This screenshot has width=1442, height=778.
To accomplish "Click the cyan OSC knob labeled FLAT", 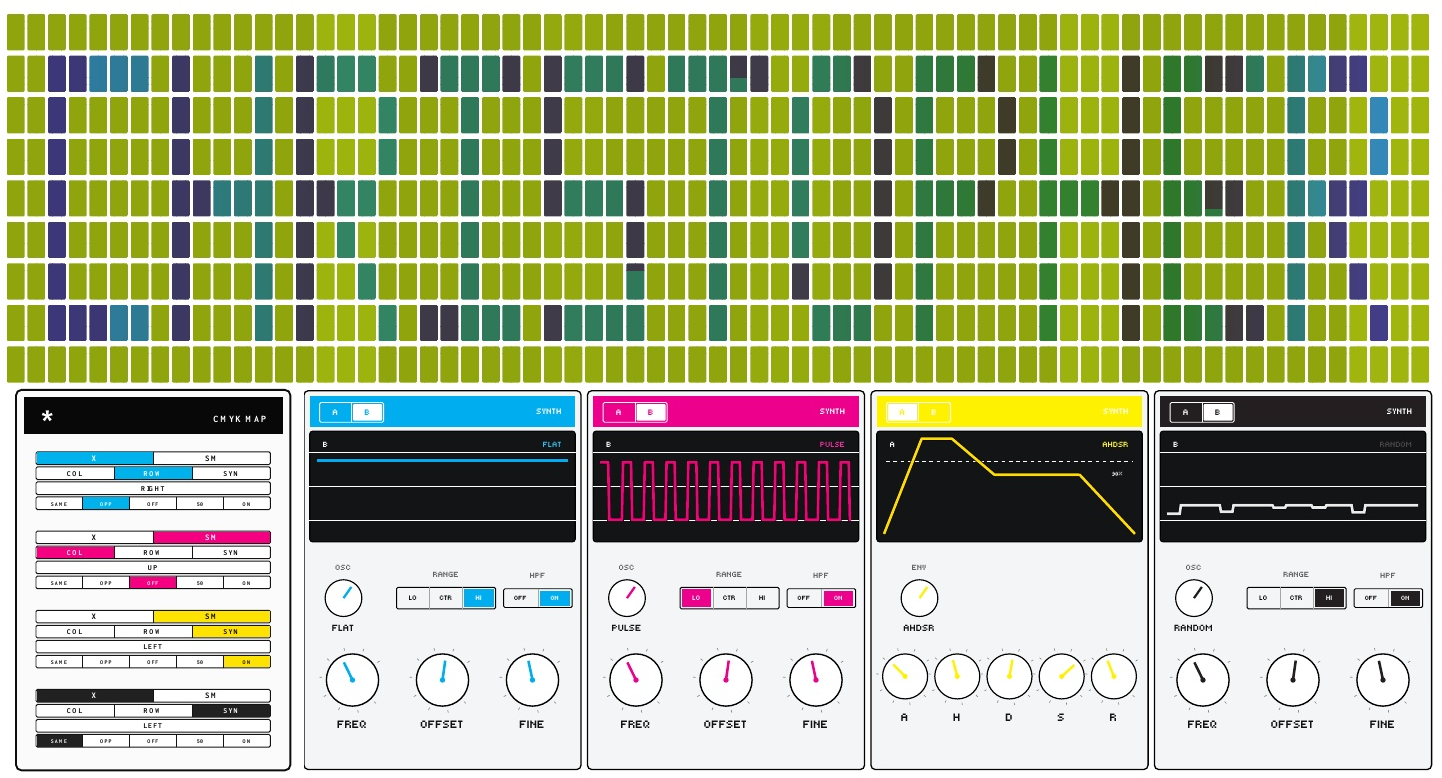I will [x=343, y=598].
